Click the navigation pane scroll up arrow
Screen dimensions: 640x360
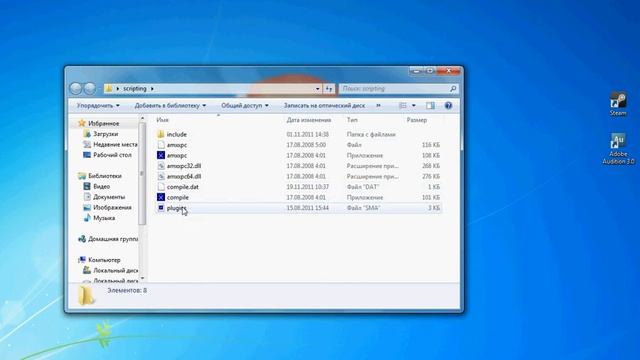point(142,118)
